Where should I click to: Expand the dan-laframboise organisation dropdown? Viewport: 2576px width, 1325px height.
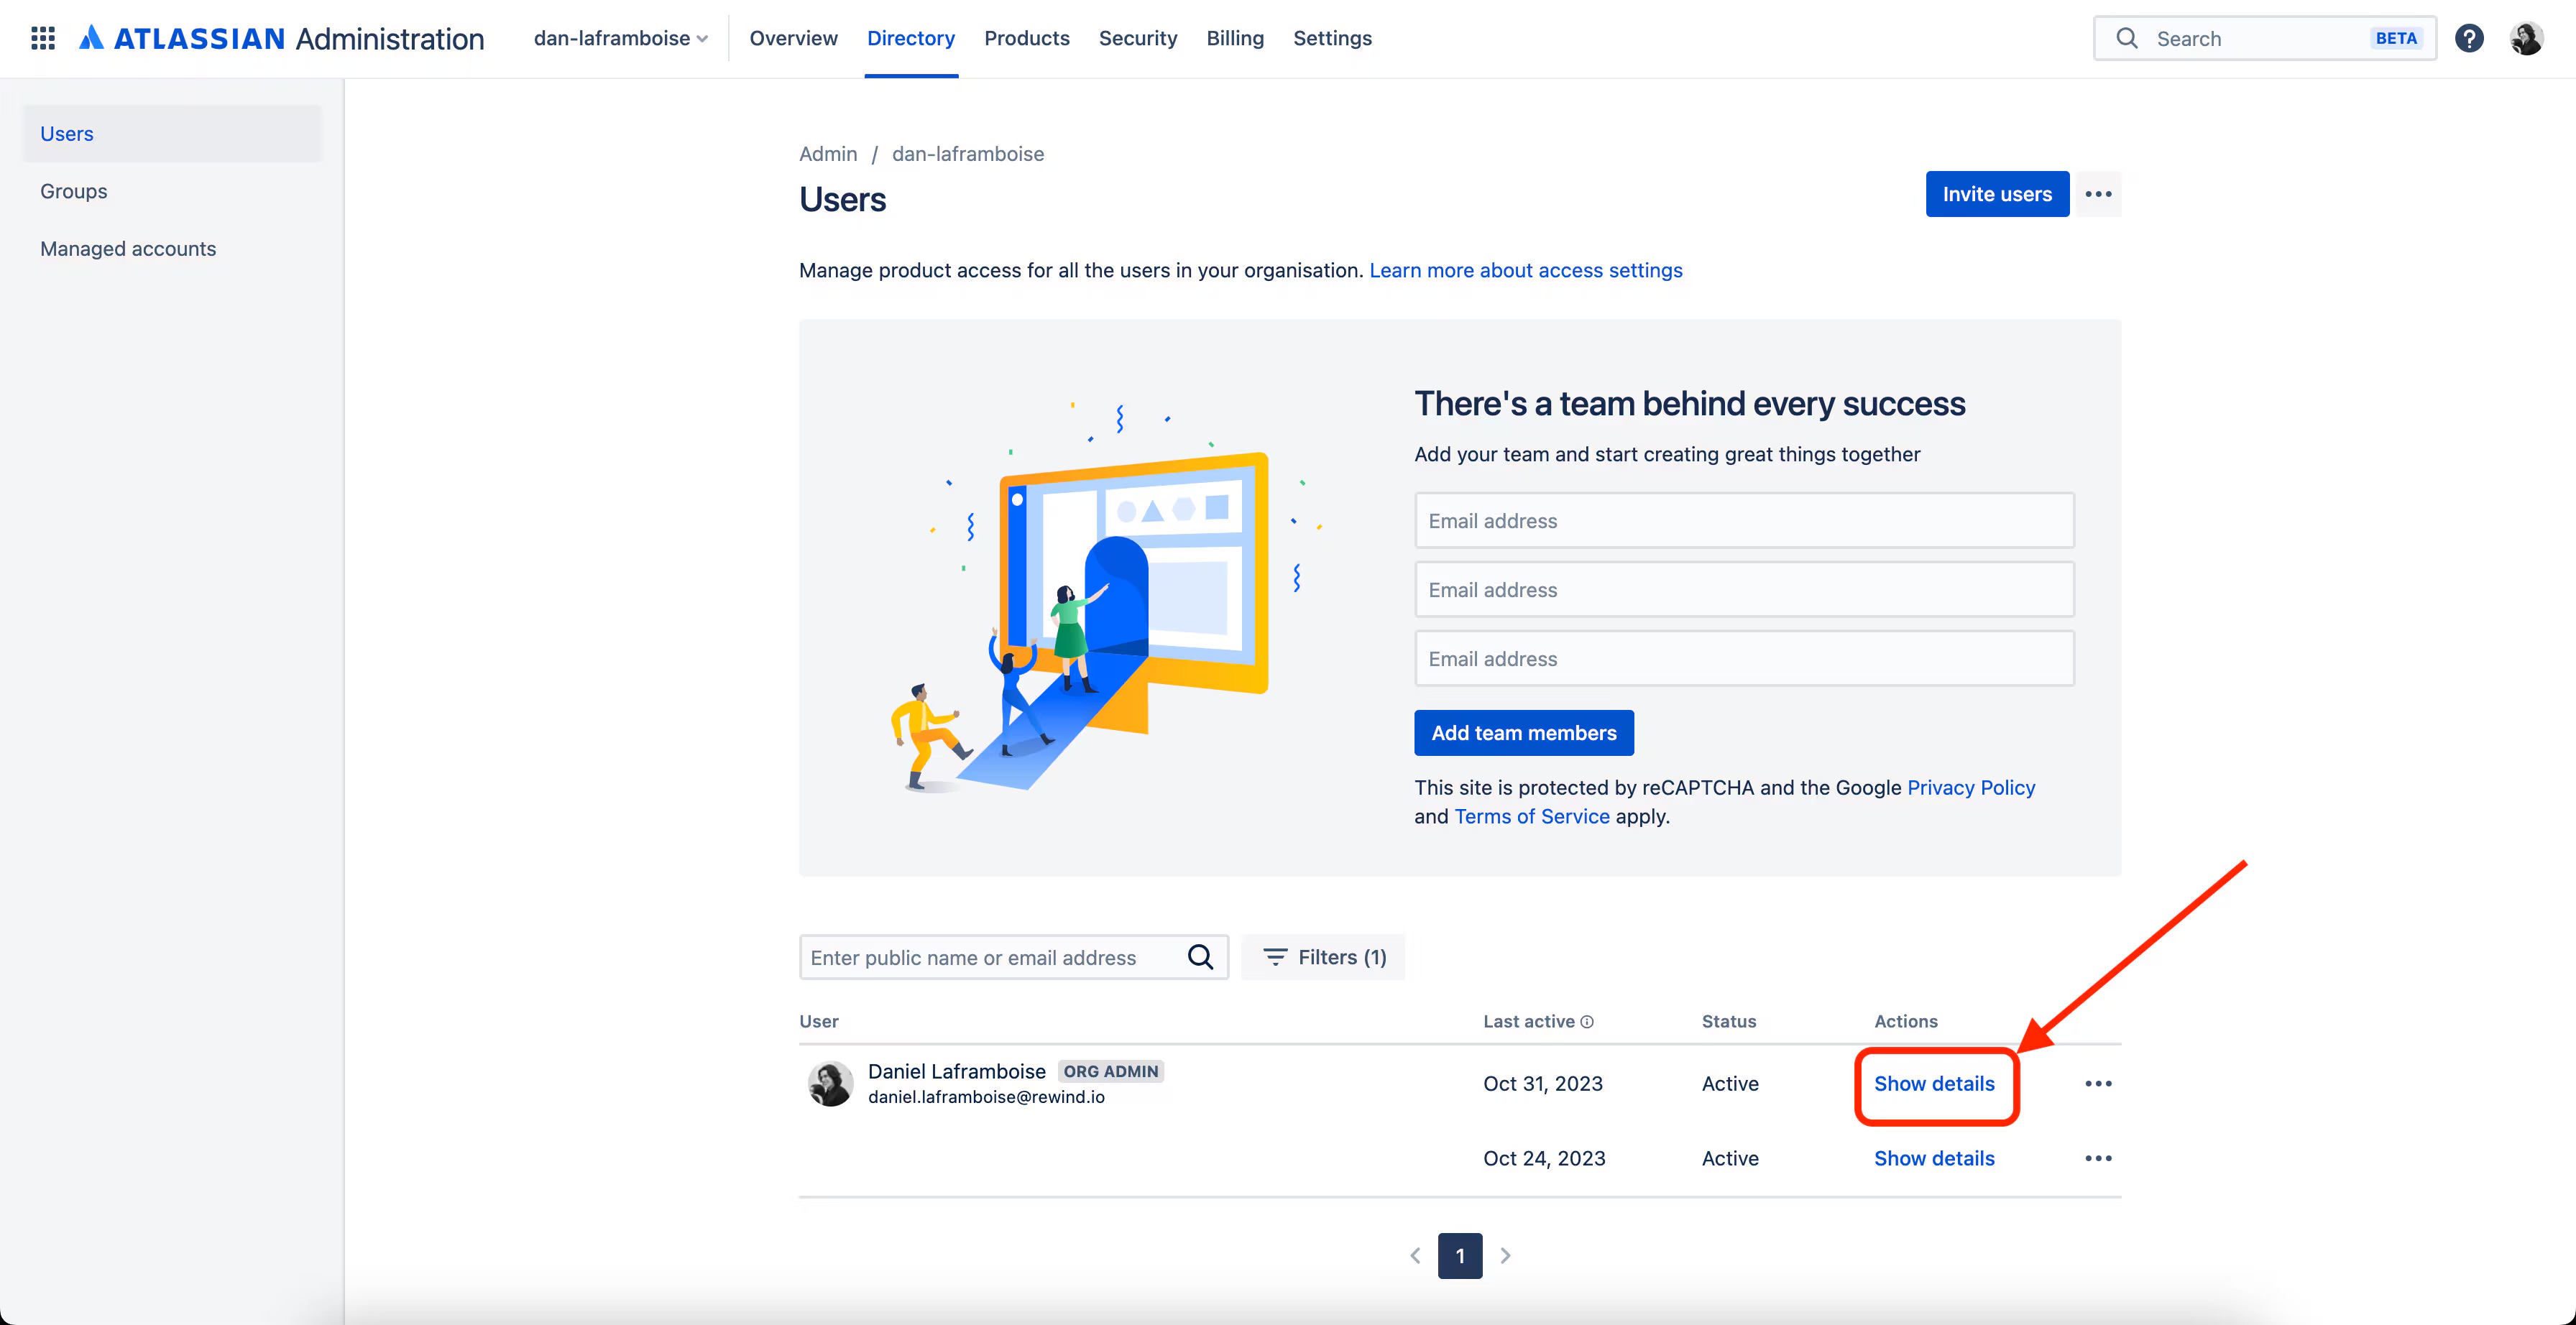click(x=620, y=38)
